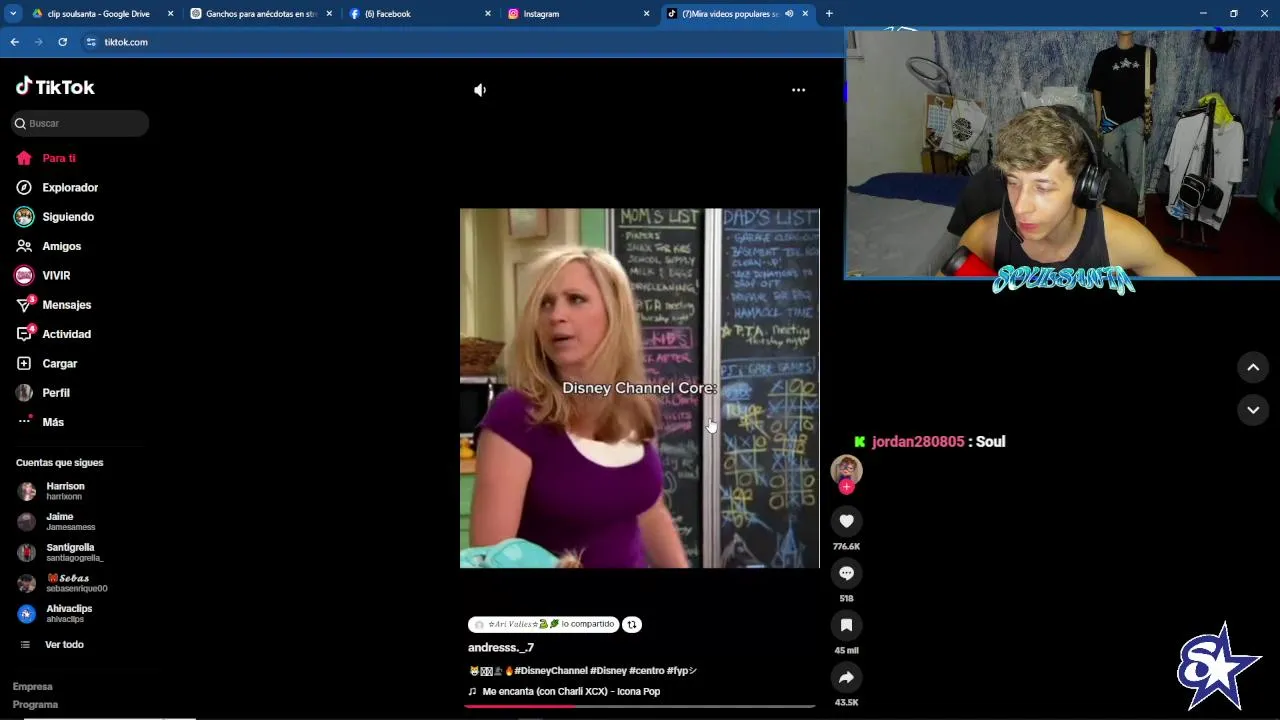Mute the TikTok tab audio icon
Image resolution: width=1280 pixels, height=720 pixels.
pos(789,14)
